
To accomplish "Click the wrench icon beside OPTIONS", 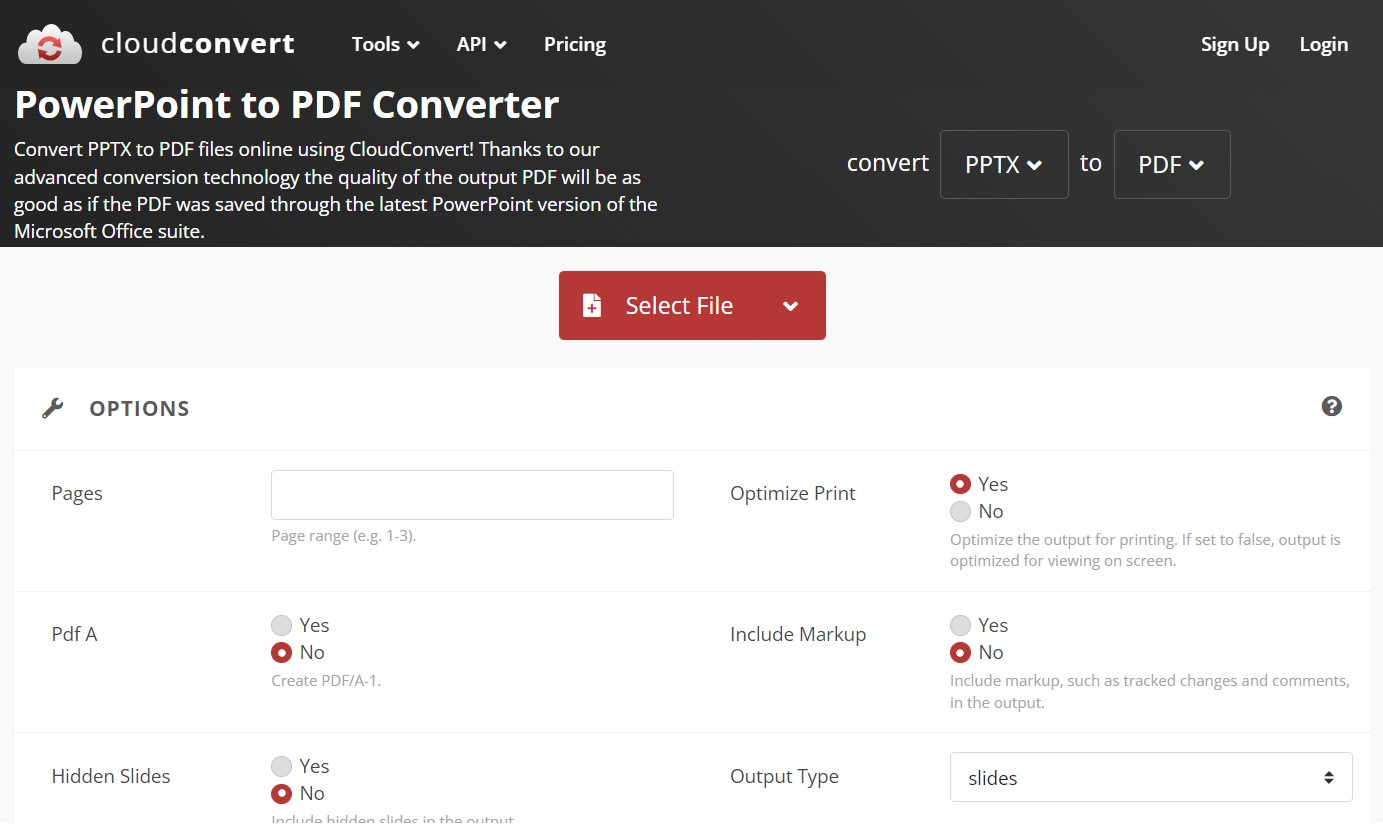I will [x=53, y=408].
